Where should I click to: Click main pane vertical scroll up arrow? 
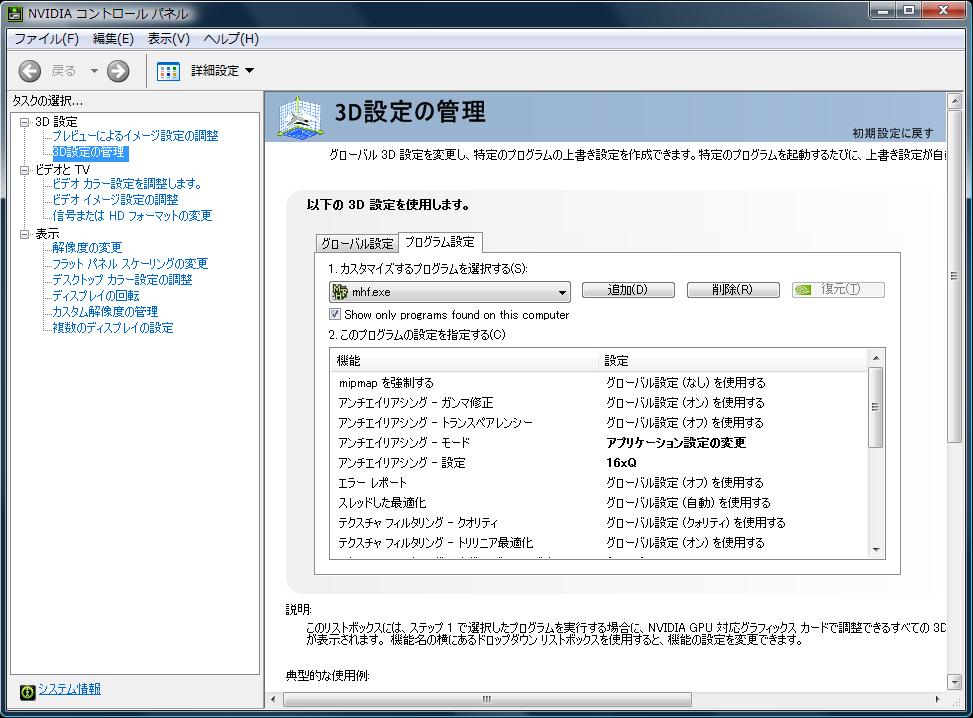click(x=955, y=101)
